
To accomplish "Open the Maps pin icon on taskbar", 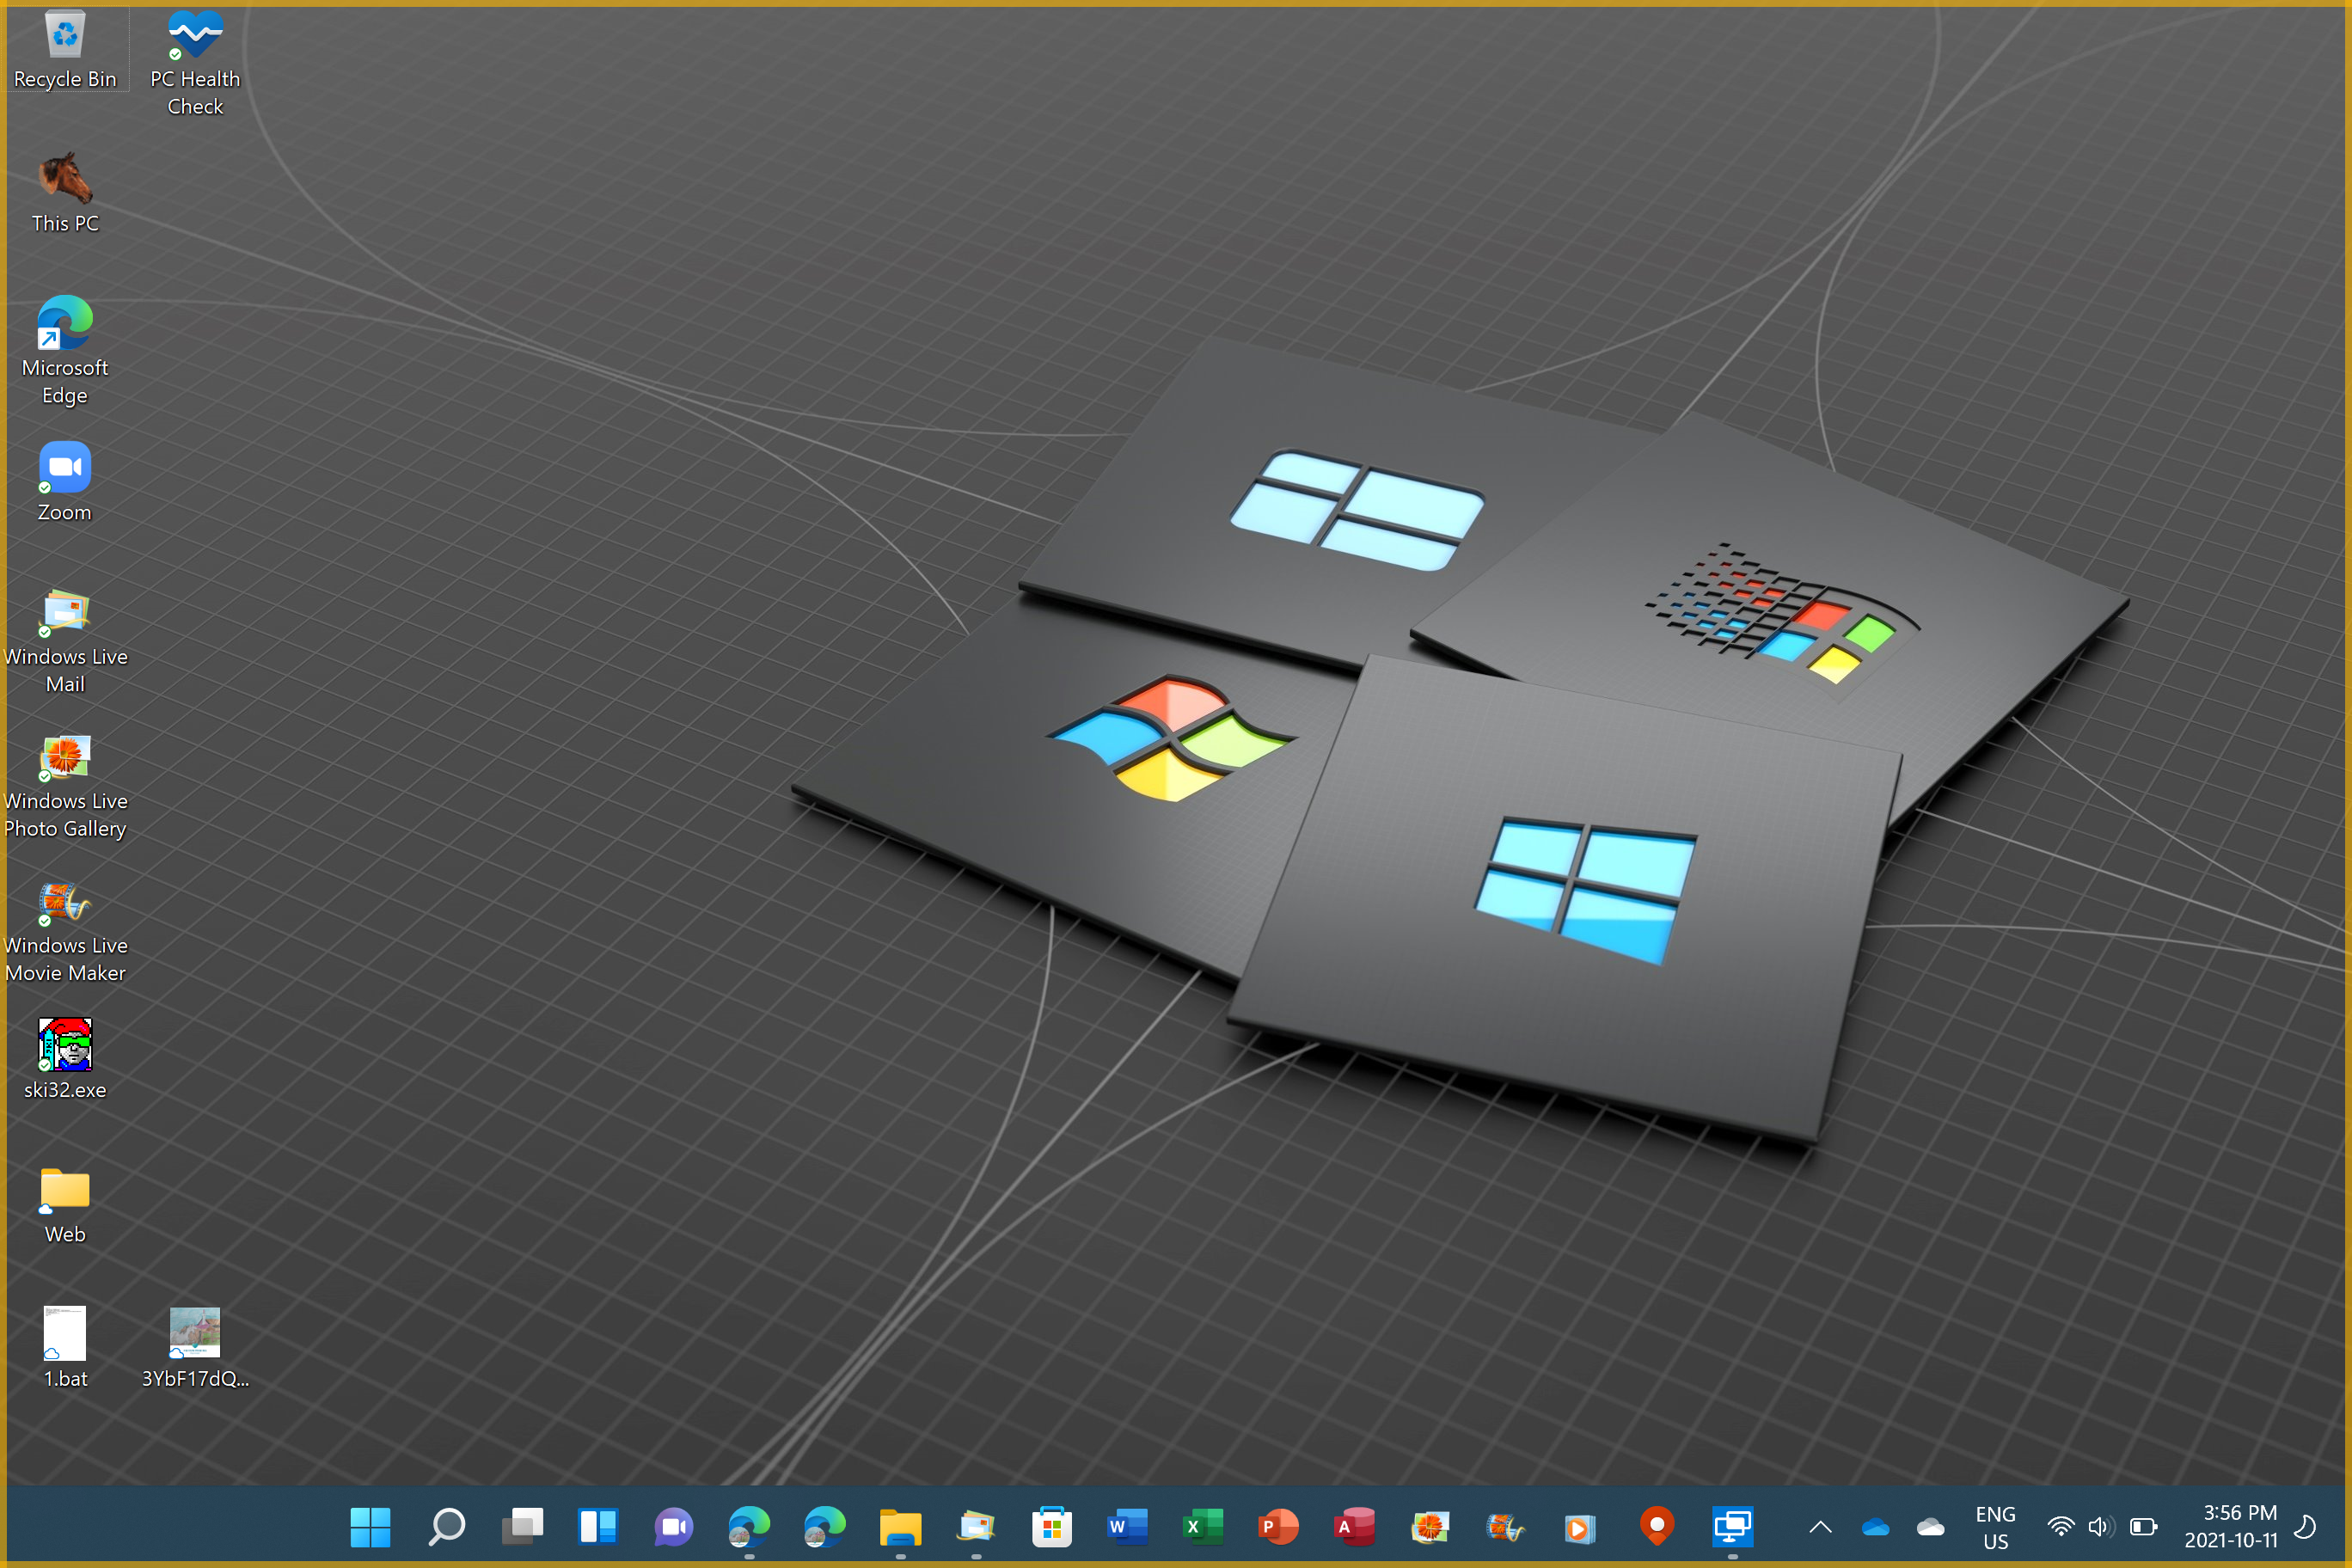I will (1657, 1527).
